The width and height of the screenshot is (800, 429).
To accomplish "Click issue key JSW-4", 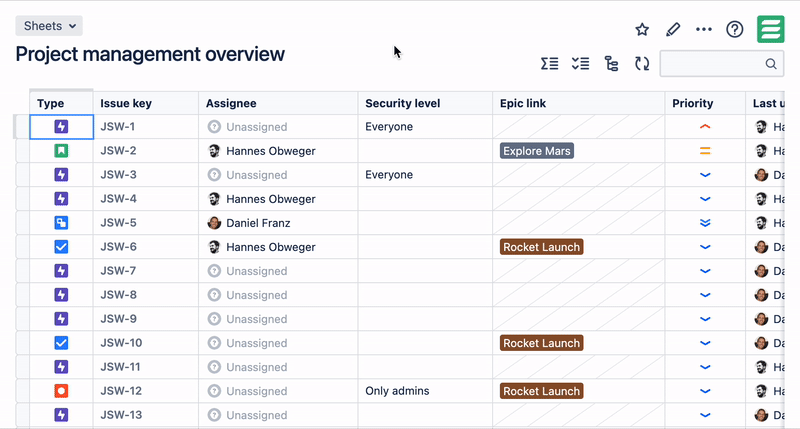I will (118, 198).
